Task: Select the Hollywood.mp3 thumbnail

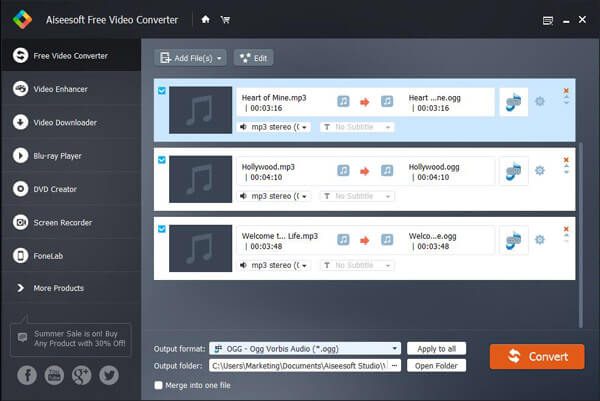Action: pos(201,179)
